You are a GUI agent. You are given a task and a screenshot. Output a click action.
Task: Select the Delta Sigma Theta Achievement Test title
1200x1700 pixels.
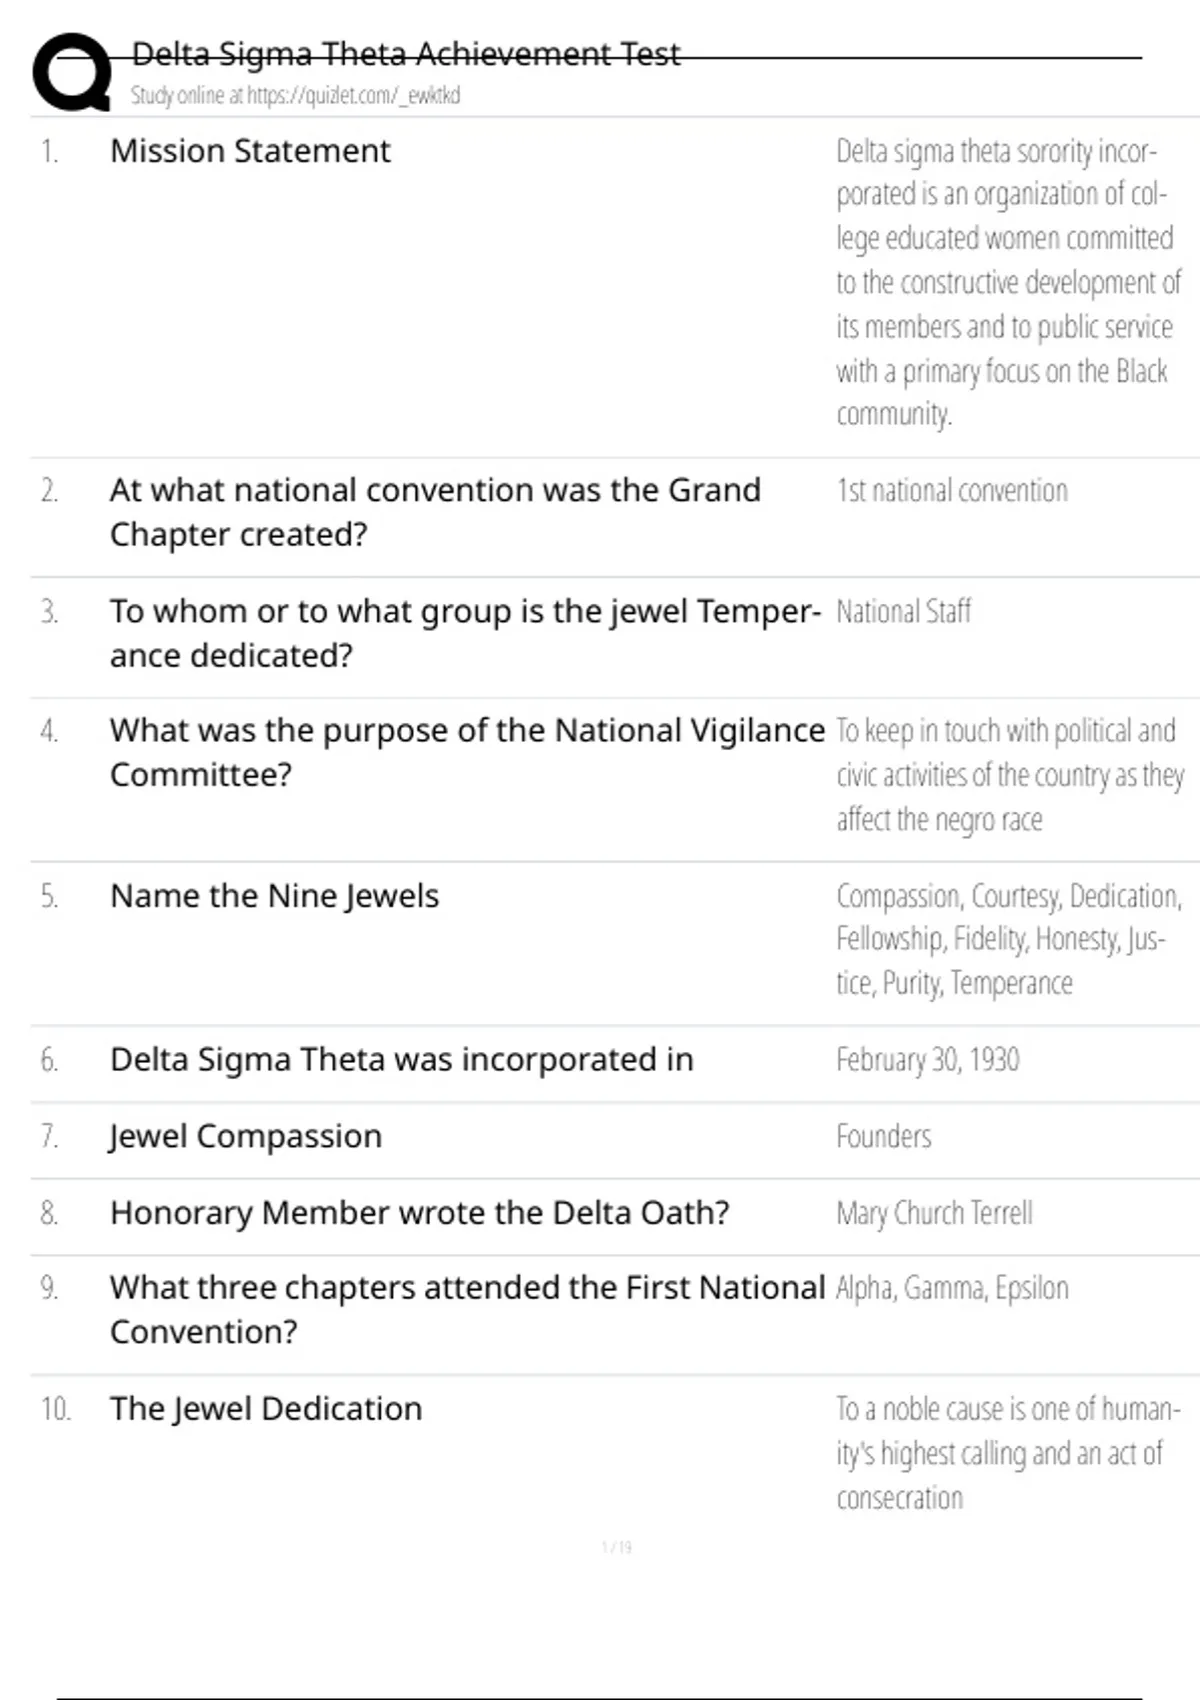pyautogui.click(x=406, y=53)
